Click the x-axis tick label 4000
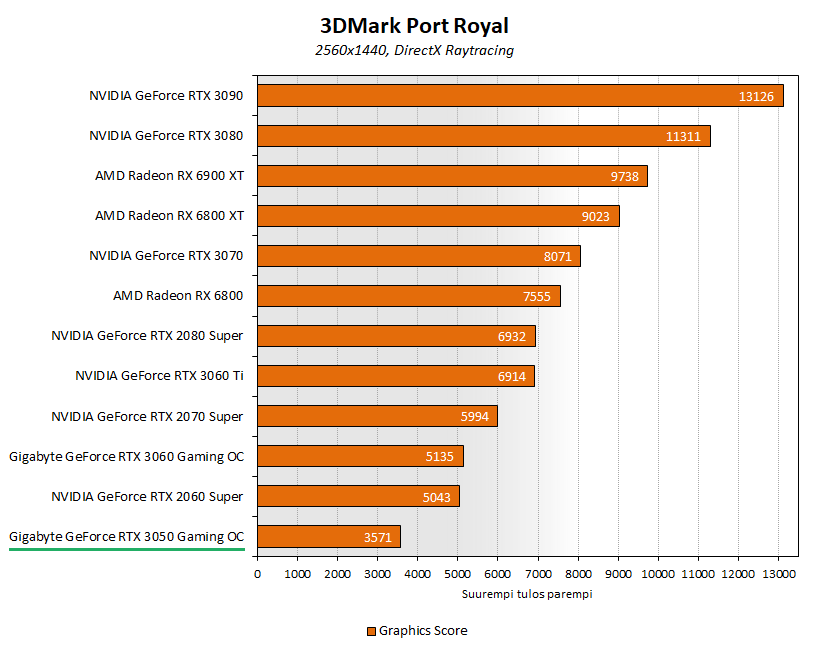The height and width of the screenshot is (652, 830). pos(418,574)
